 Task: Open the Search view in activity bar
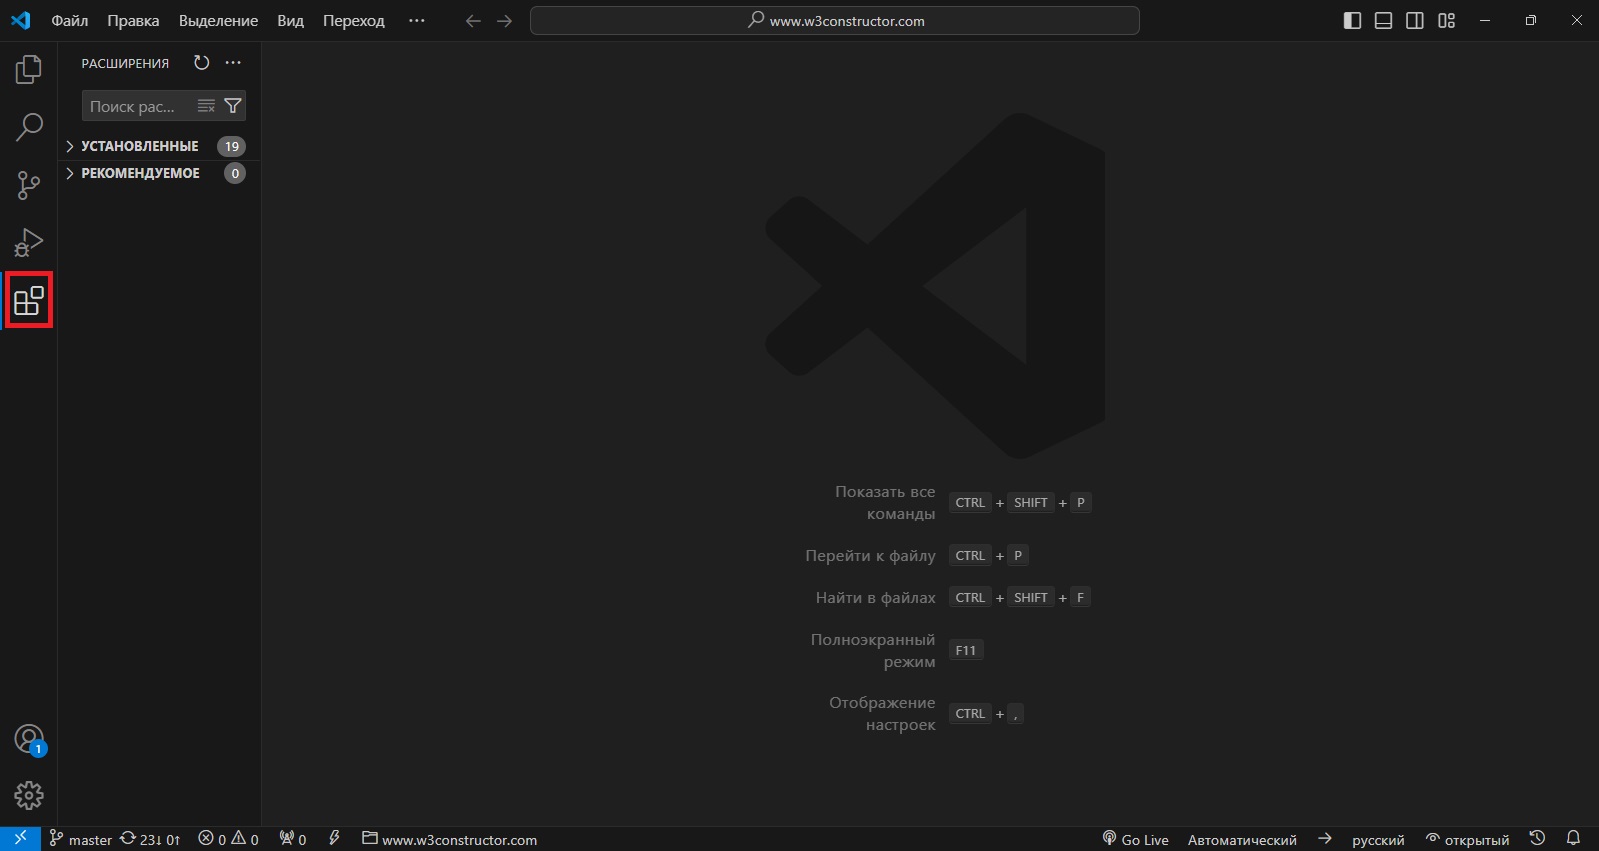point(29,127)
